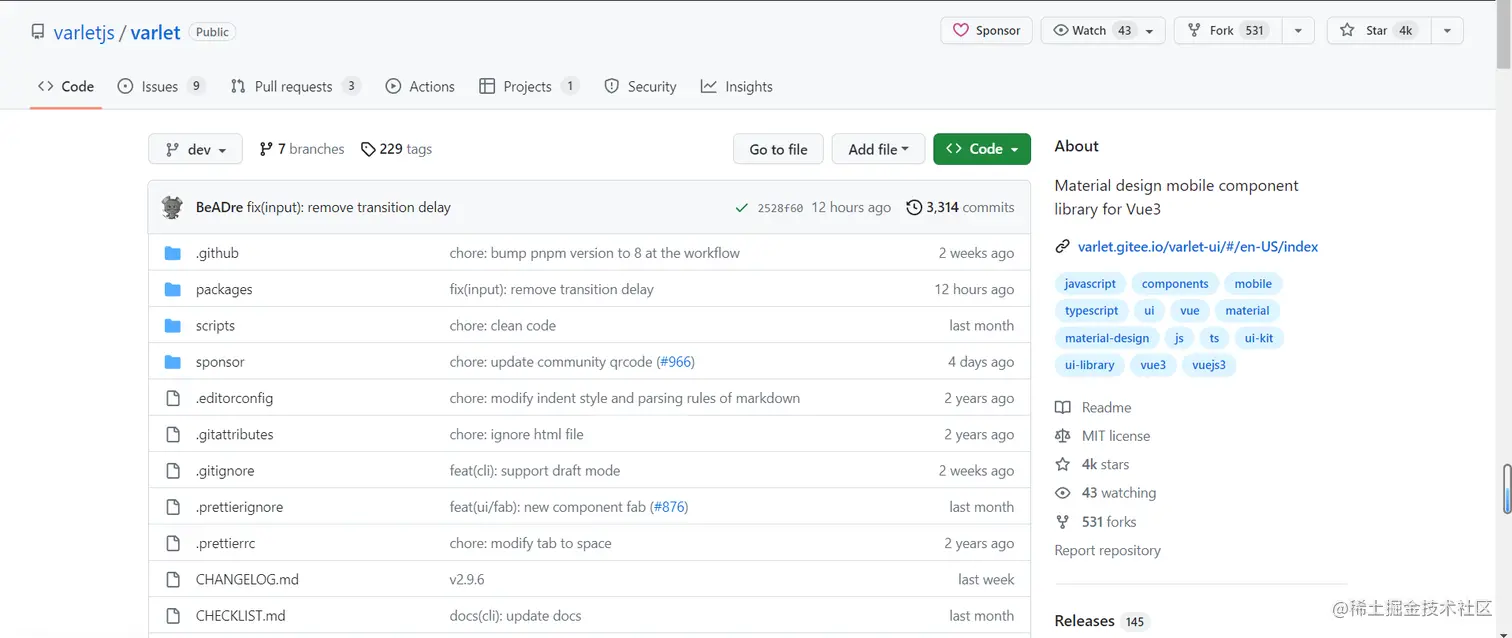Image resolution: width=1512 pixels, height=638 pixels.
Task: Click the green check status icon
Action: click(741, 208)
